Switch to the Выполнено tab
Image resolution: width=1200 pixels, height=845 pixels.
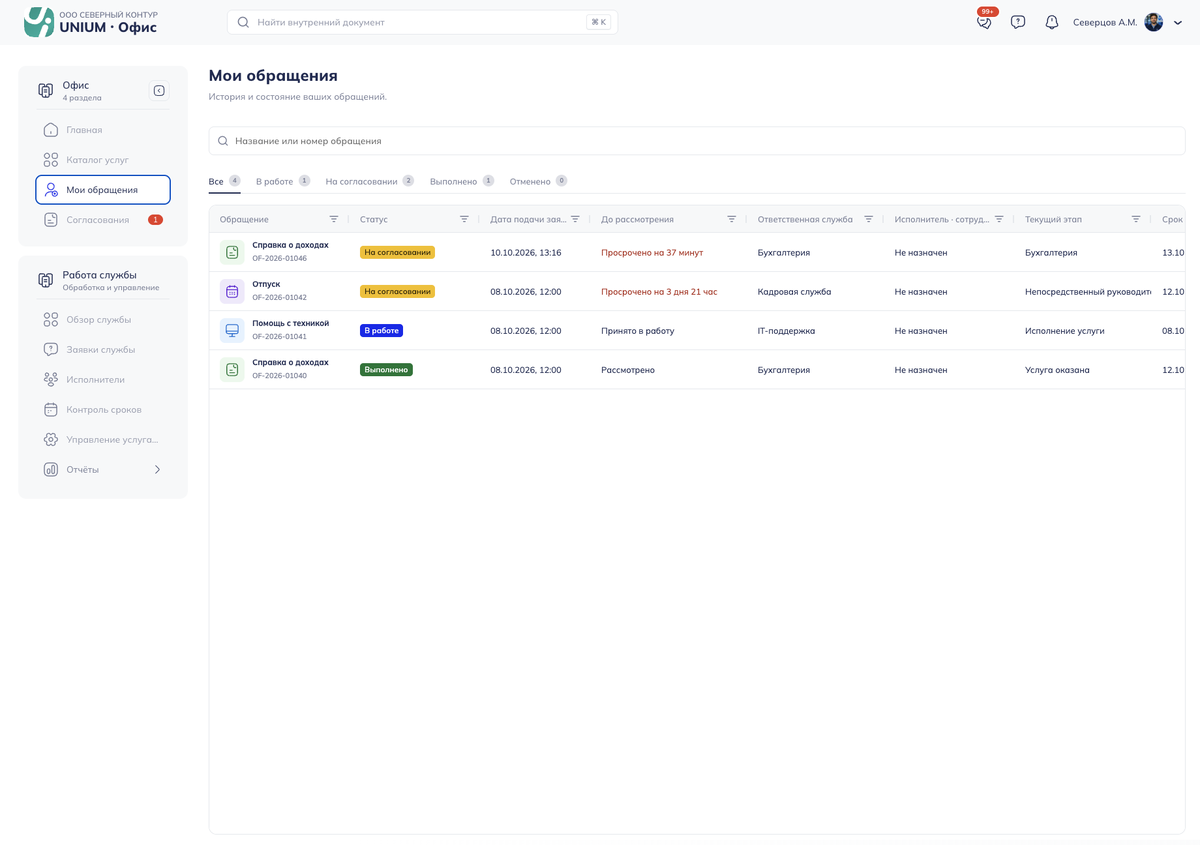(x=462, y=182)
